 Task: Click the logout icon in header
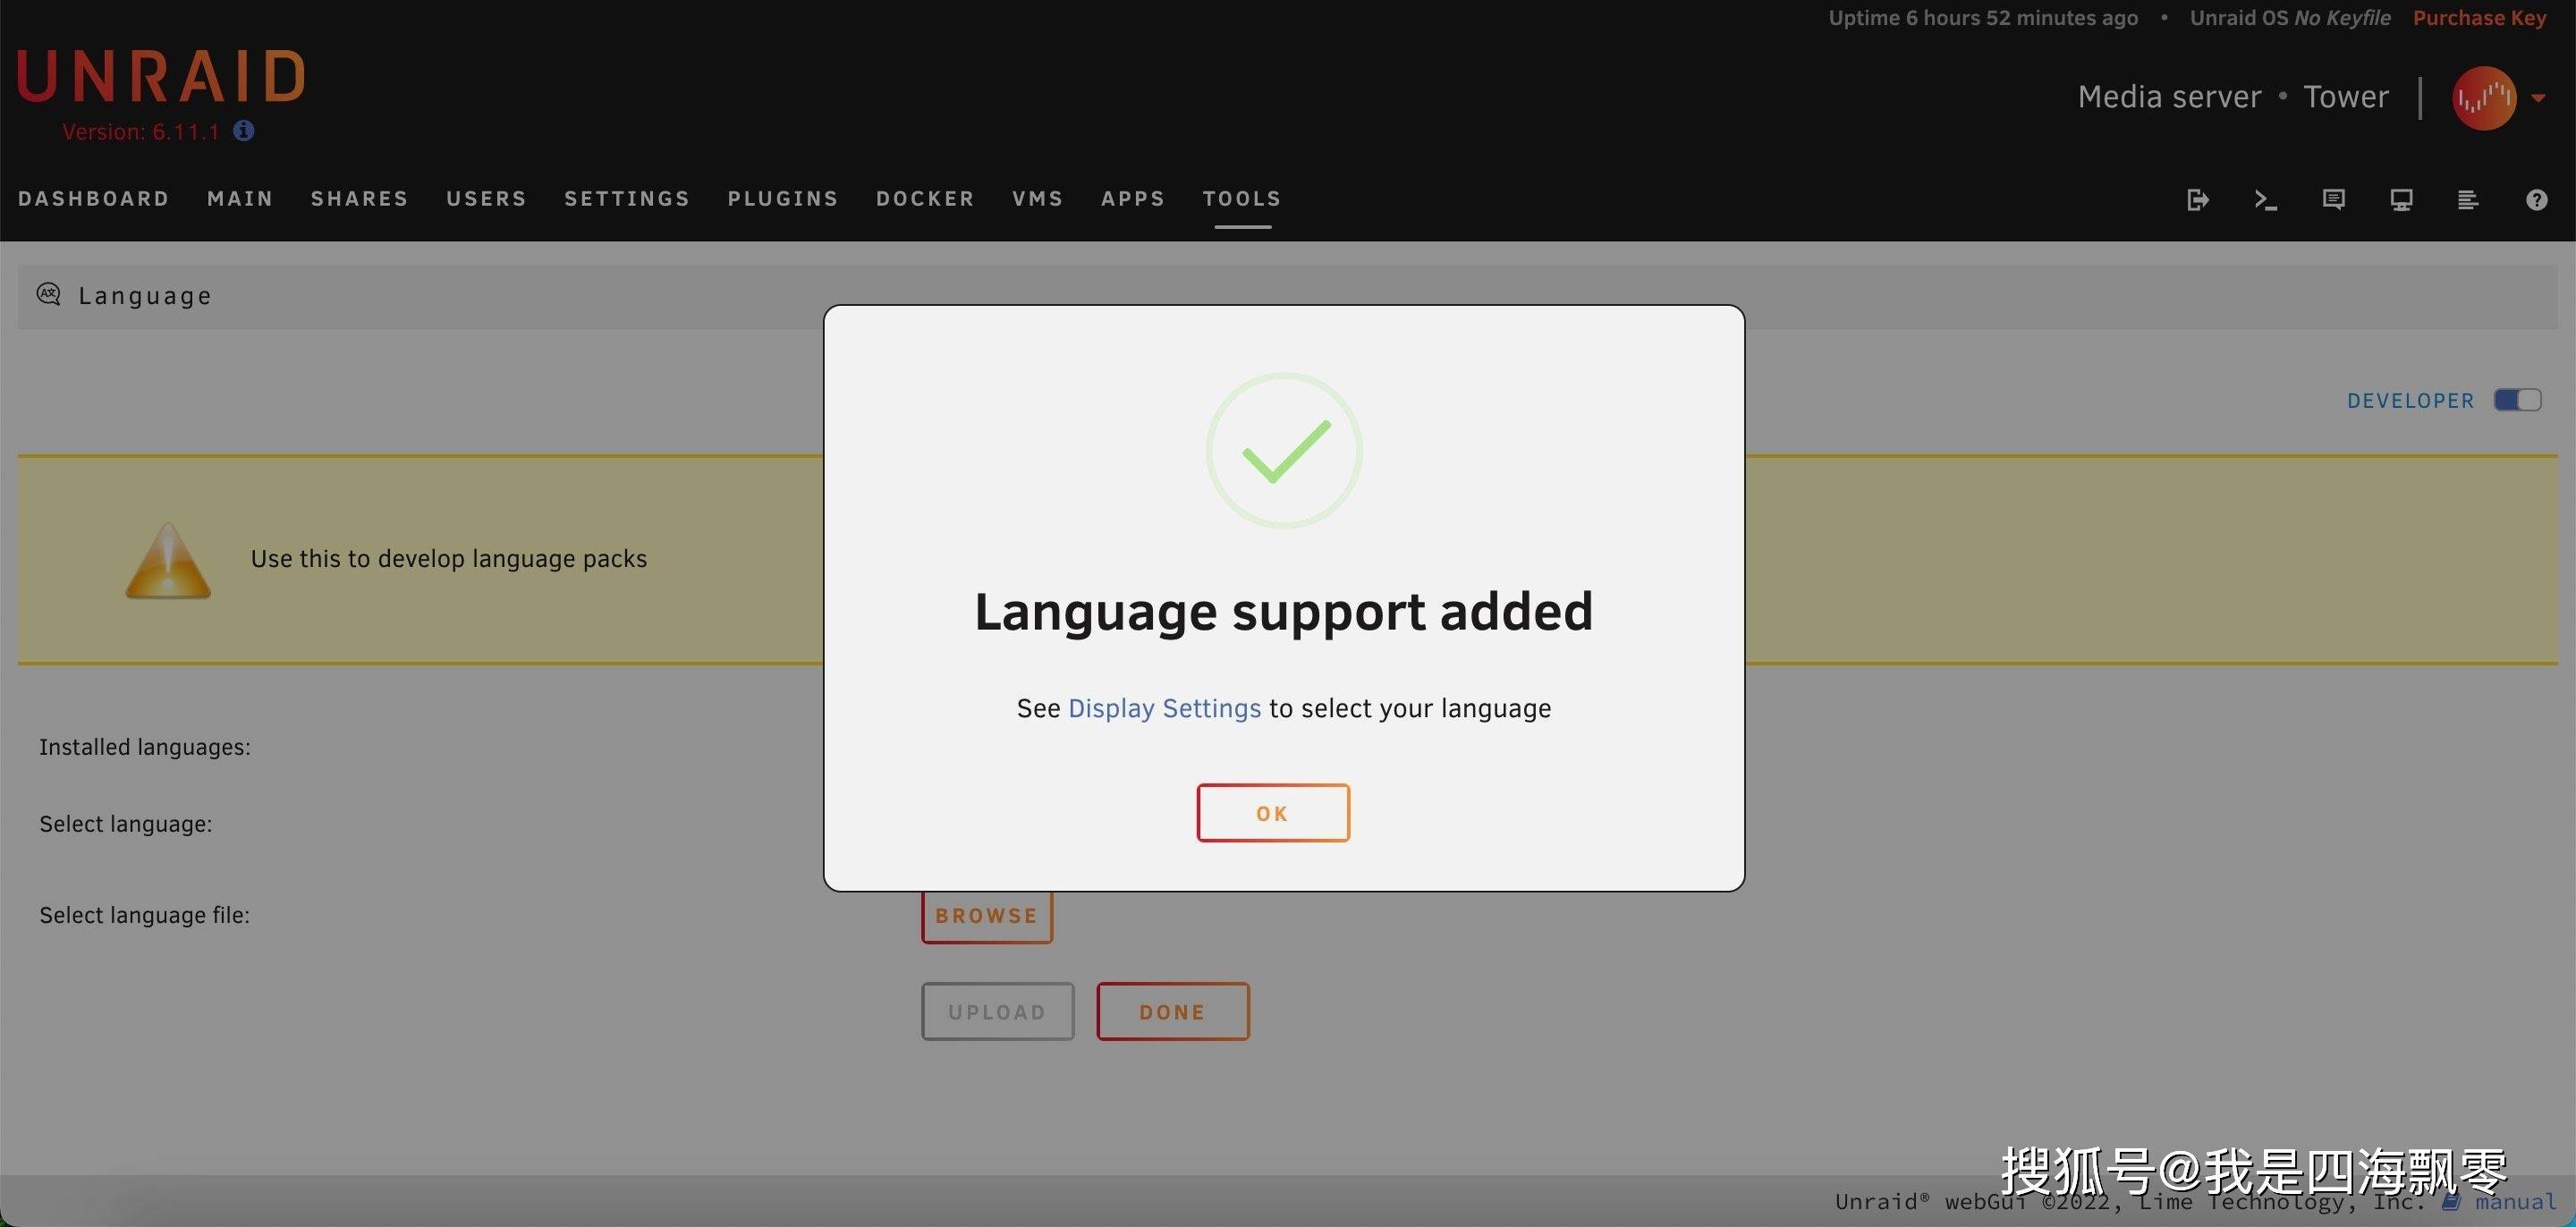click(x=2197, y=200)
